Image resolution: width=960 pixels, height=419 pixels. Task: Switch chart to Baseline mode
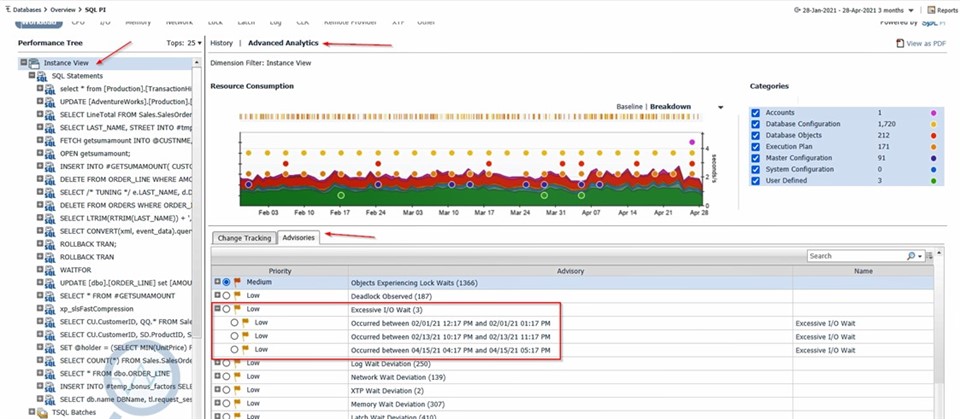point(629,107)
